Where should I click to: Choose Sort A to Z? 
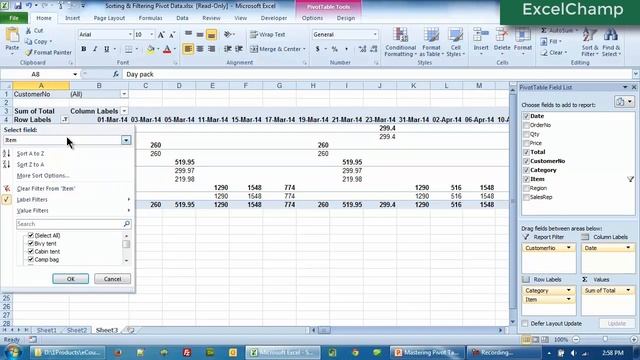(31, 154)
